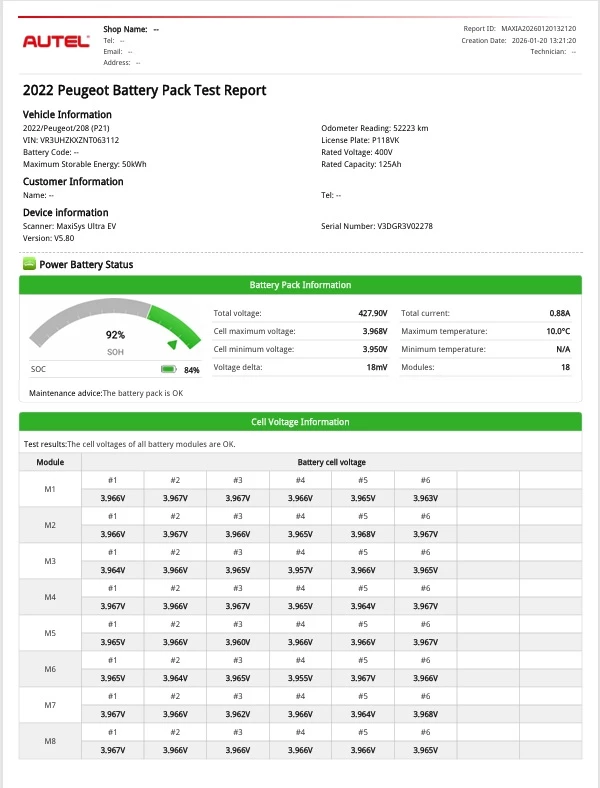Click the Vehicle Information section heading

click(67, 115)
